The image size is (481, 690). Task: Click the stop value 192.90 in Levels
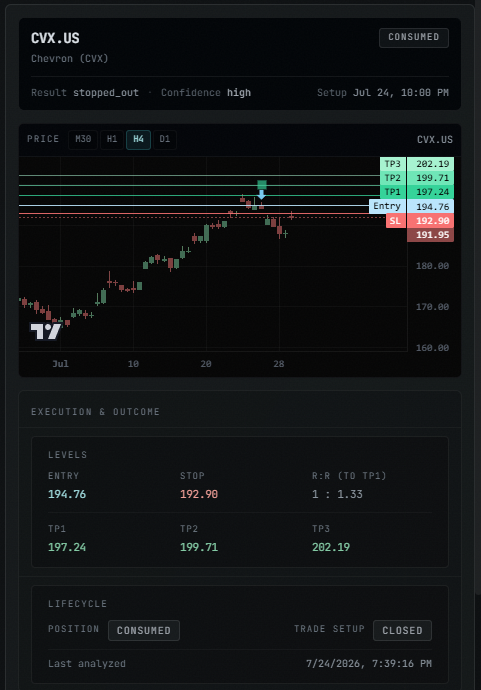click(199, 494)
